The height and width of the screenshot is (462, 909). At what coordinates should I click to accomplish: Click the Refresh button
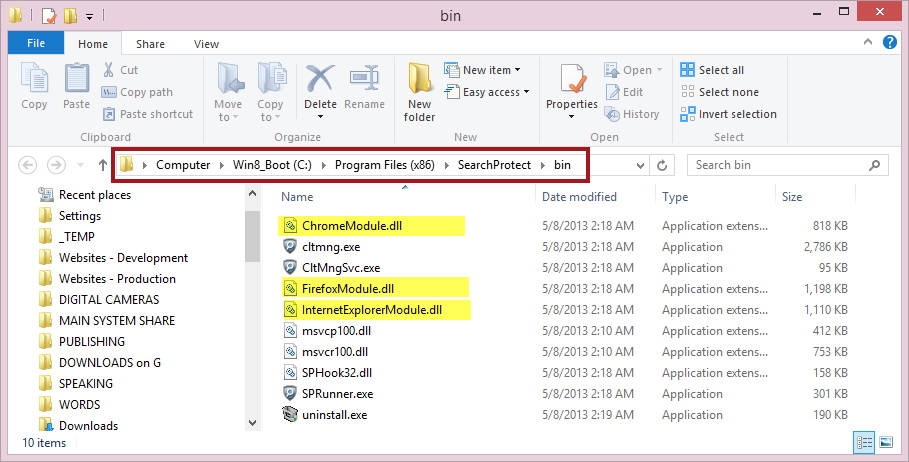[x=661, y=166]
